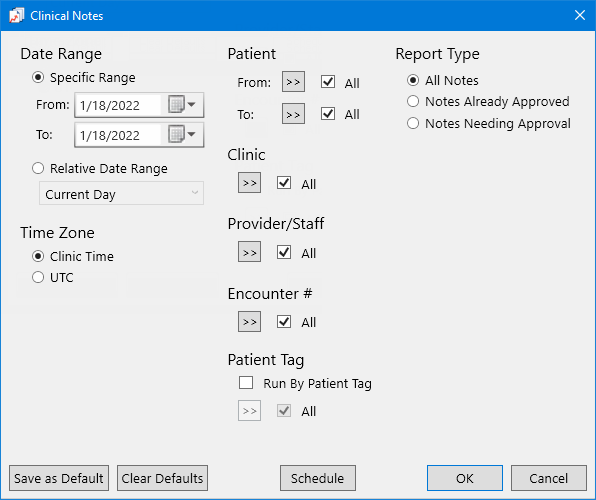Open the From date calendar picker
This screenshot has width=596, height=500.
pos(182,105)
